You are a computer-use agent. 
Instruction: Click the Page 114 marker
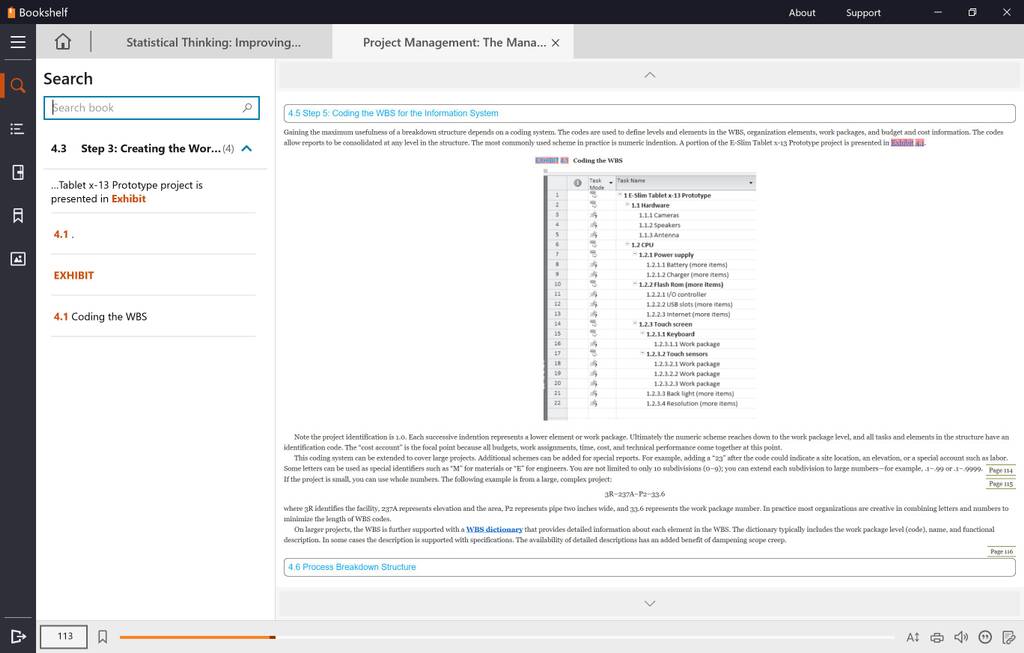click(x=1000, y=471)
